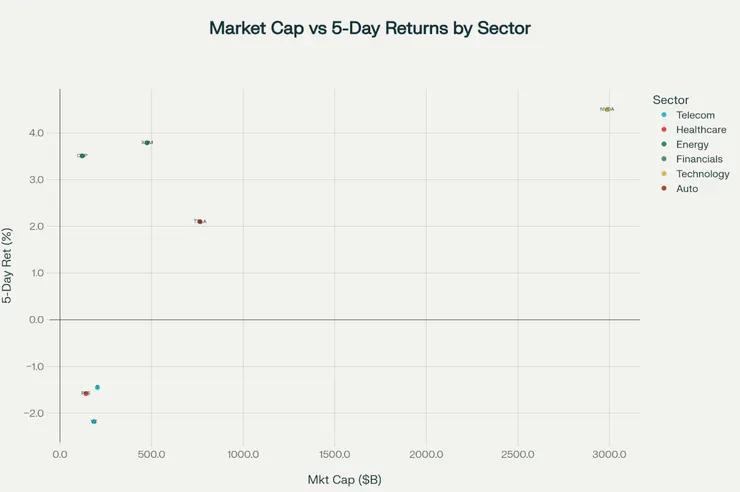Click the Telecom point near -1.5%
The image size is (740, 492).
[x=97, y=387]
